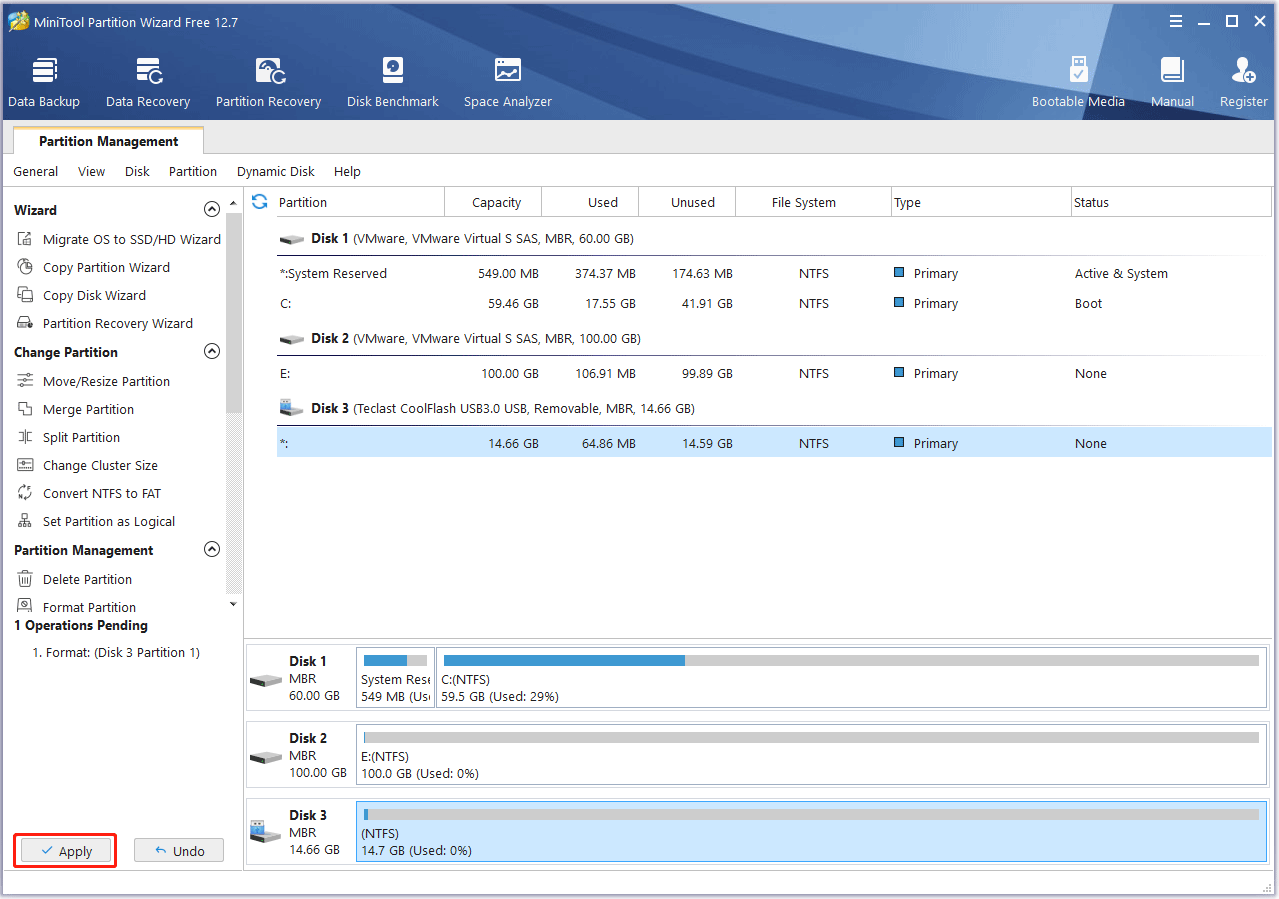
Task: Open Copy Disk Wizard
Action: 82,295
